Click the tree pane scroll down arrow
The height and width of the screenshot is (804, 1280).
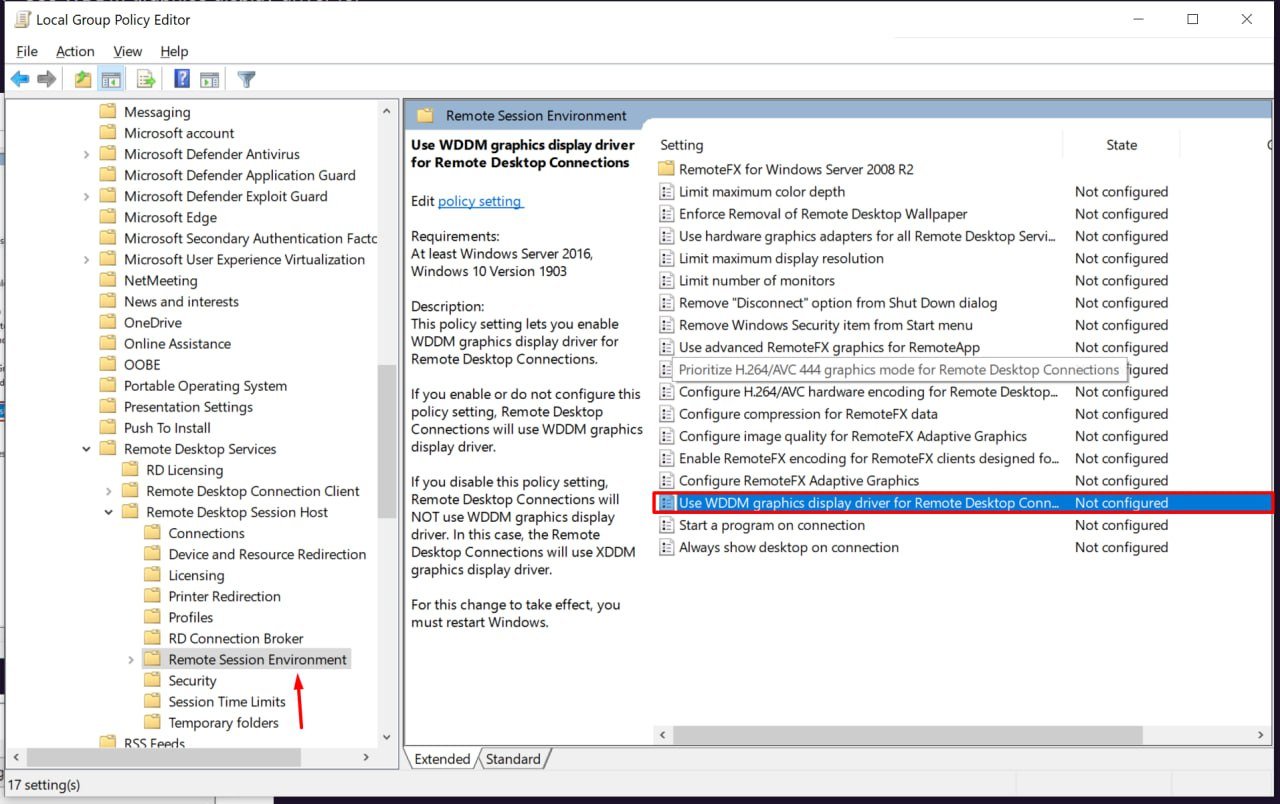[x=388, y=737]
